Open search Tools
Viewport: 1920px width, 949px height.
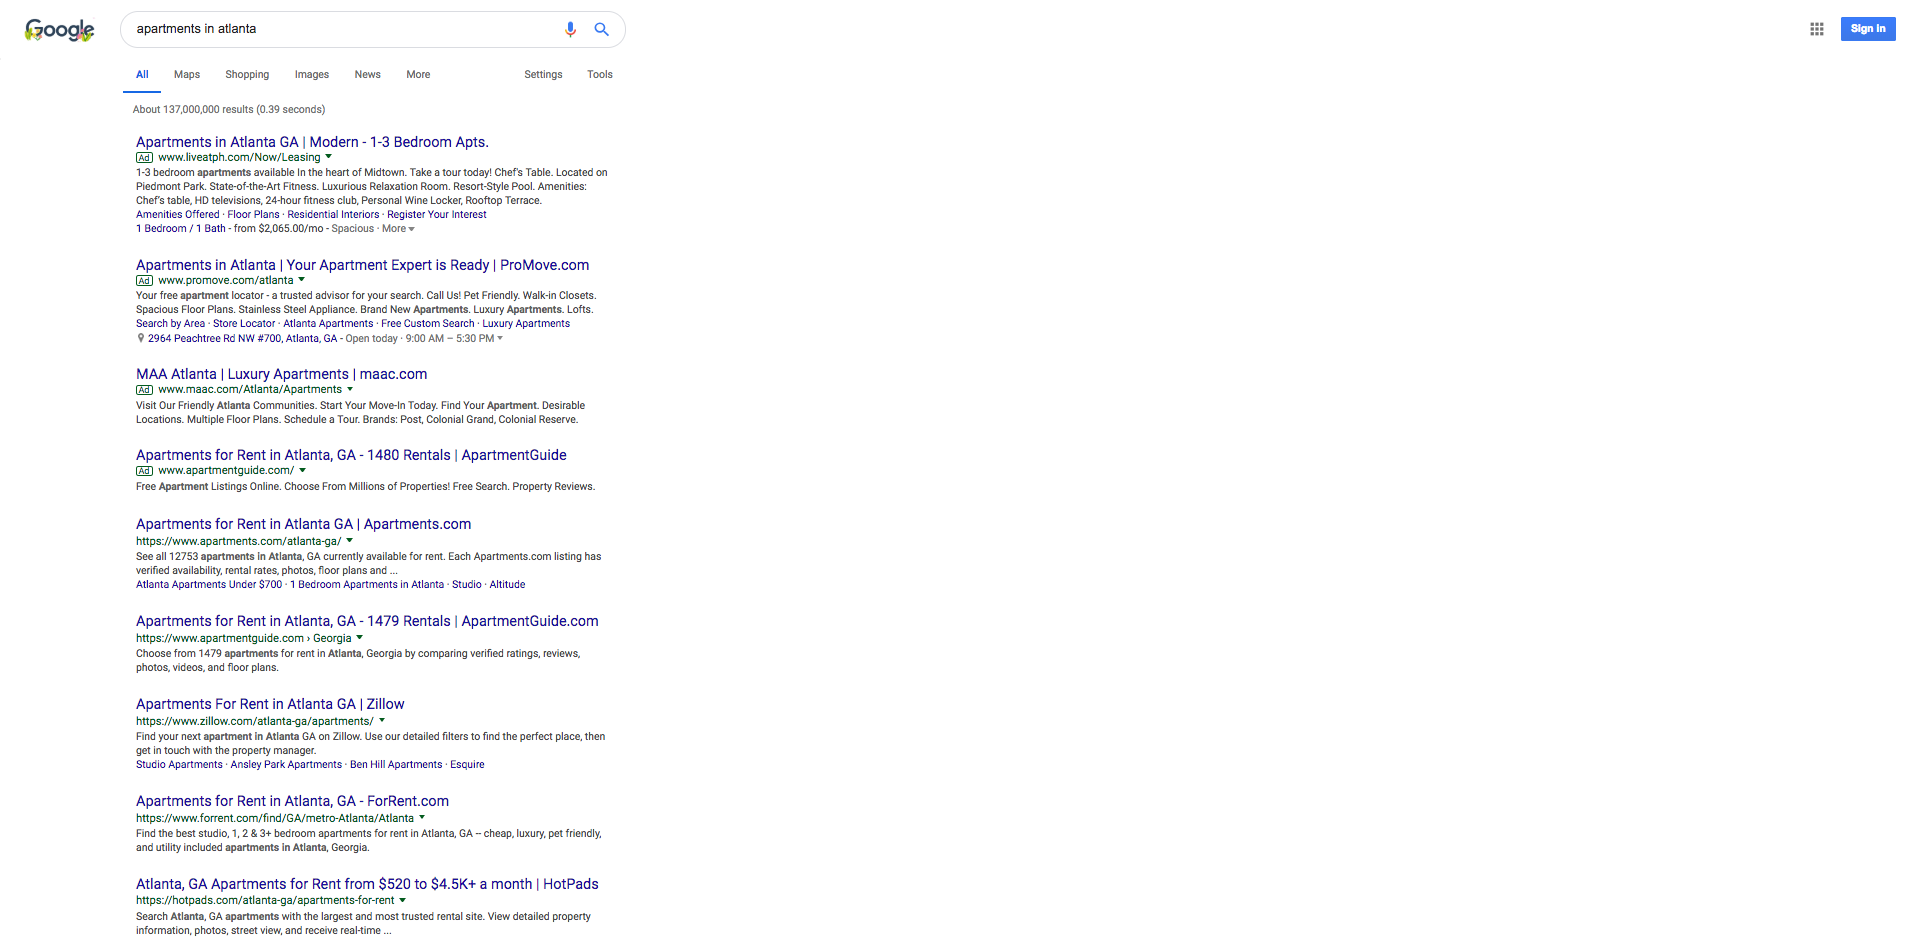tap(600, 75)
